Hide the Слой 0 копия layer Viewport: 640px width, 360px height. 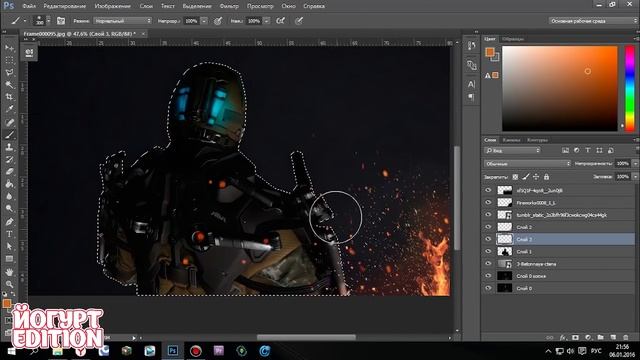(x=488, y=276)
